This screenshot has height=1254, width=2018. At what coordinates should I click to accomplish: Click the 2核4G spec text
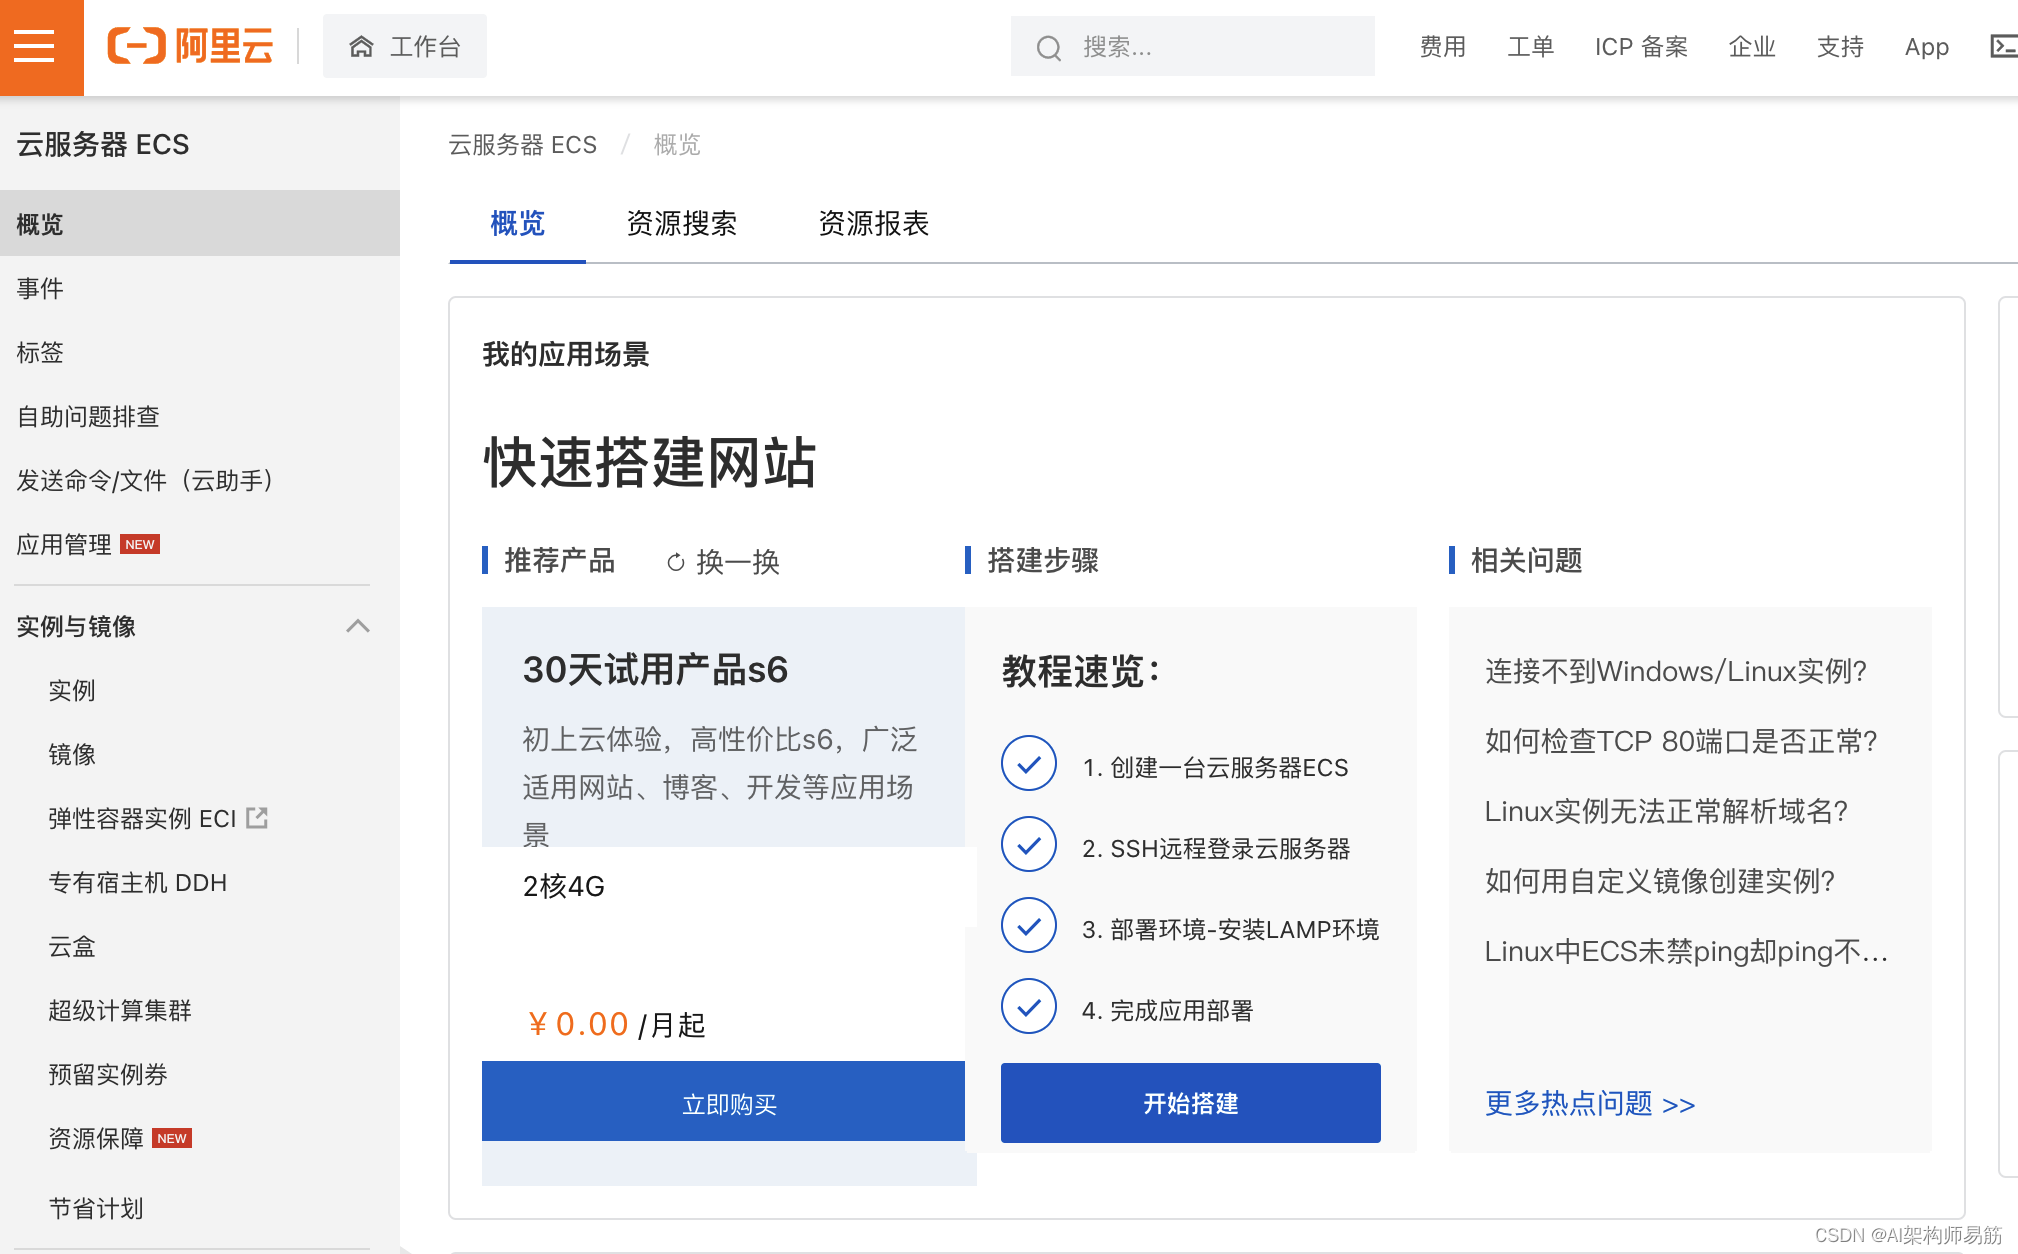click(564, 886)
